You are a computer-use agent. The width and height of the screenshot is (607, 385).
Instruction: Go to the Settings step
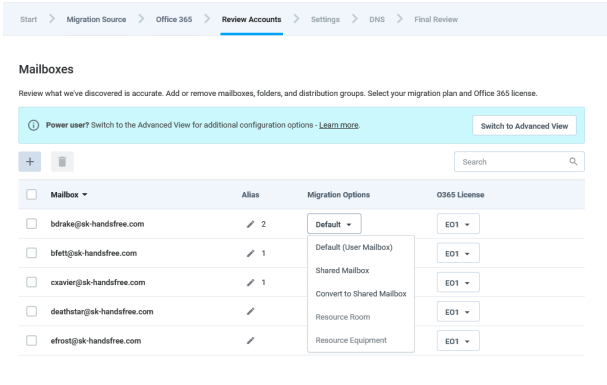click(x=325, y=19)
